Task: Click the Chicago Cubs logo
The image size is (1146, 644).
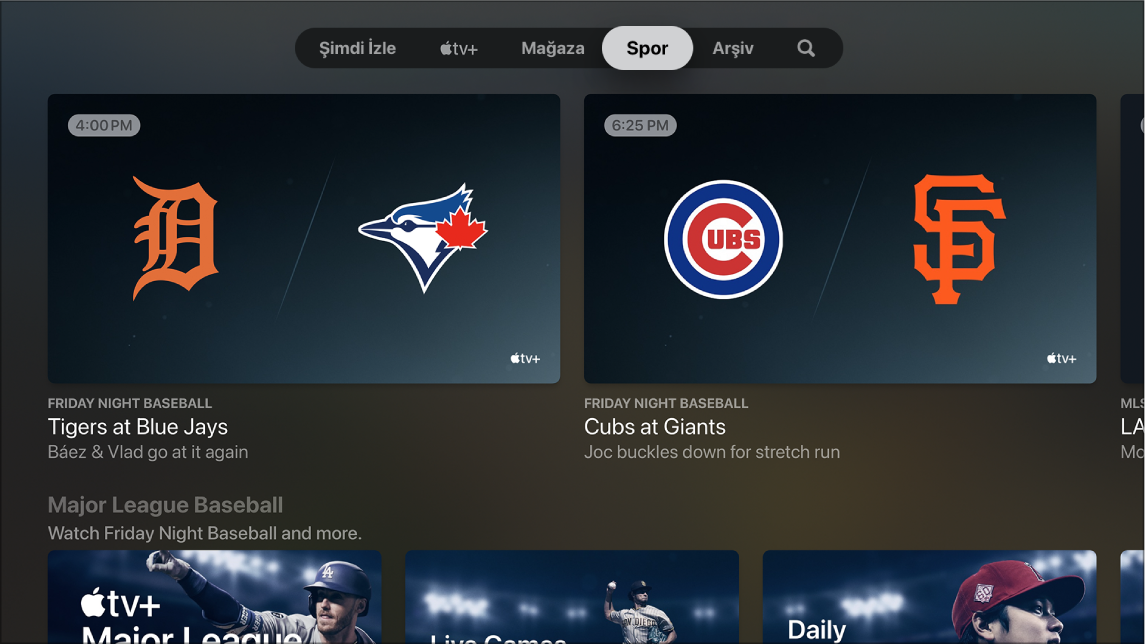Action: (724, 239)
